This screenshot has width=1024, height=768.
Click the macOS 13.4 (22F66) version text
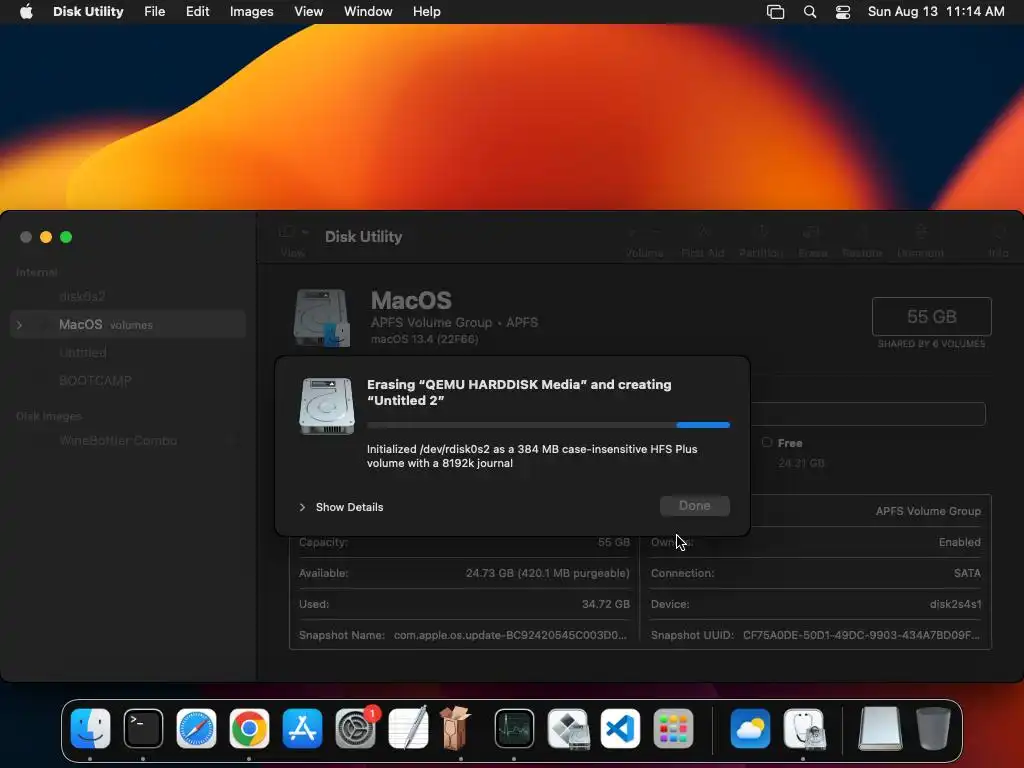click(424, 339)
